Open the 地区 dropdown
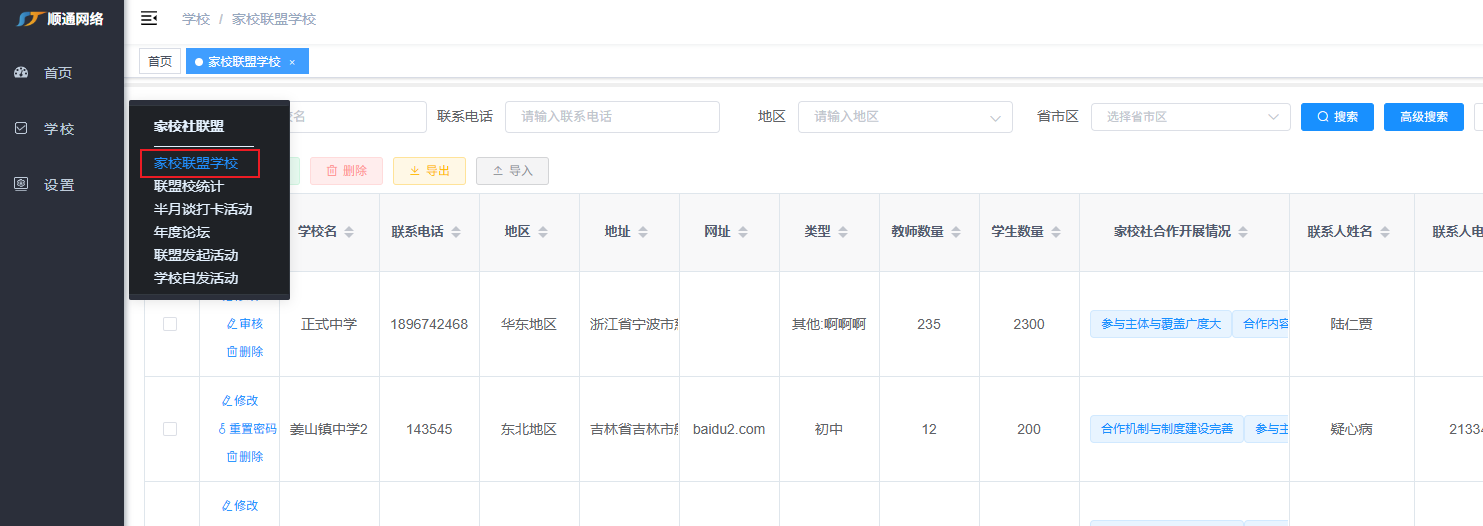The width and height of the screenshot is (1483, 526). tap(905, 117)
